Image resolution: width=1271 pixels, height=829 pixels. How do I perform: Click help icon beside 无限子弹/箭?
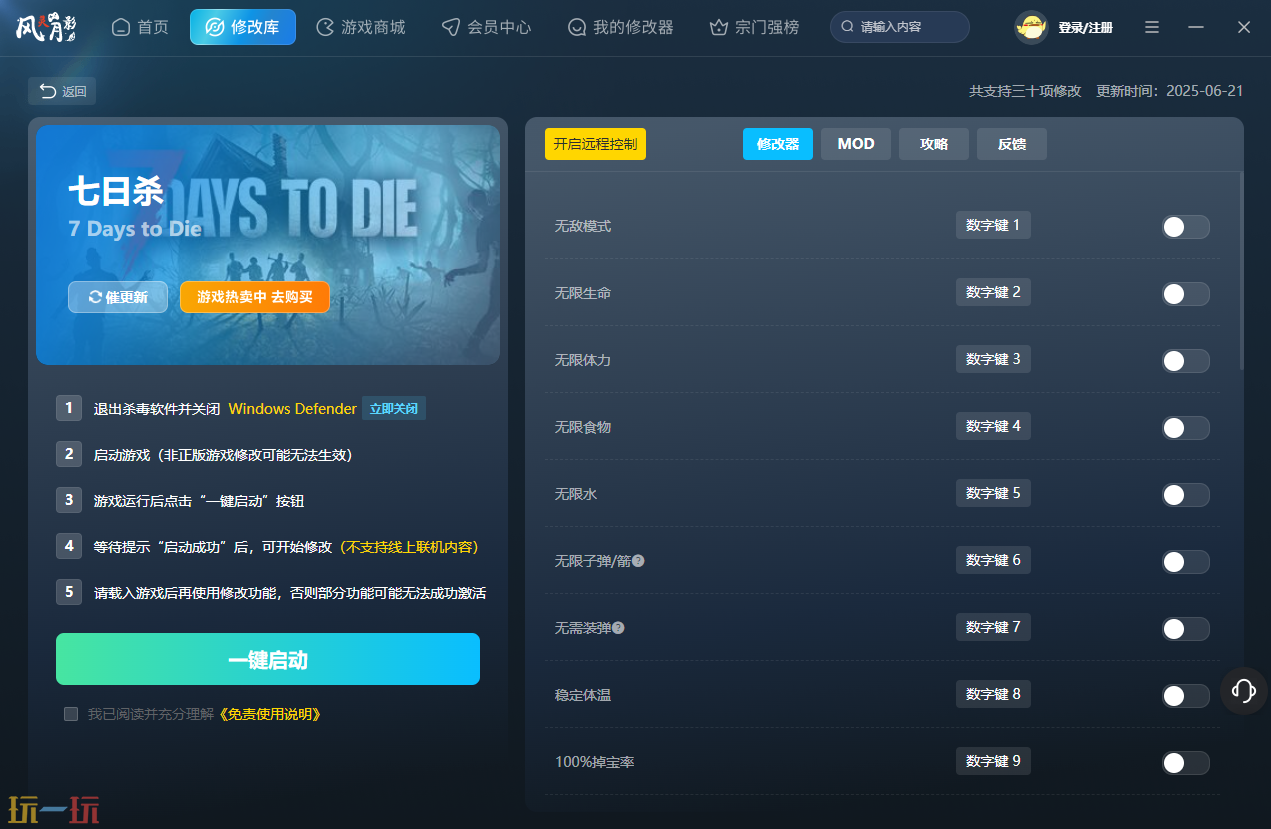638,561
